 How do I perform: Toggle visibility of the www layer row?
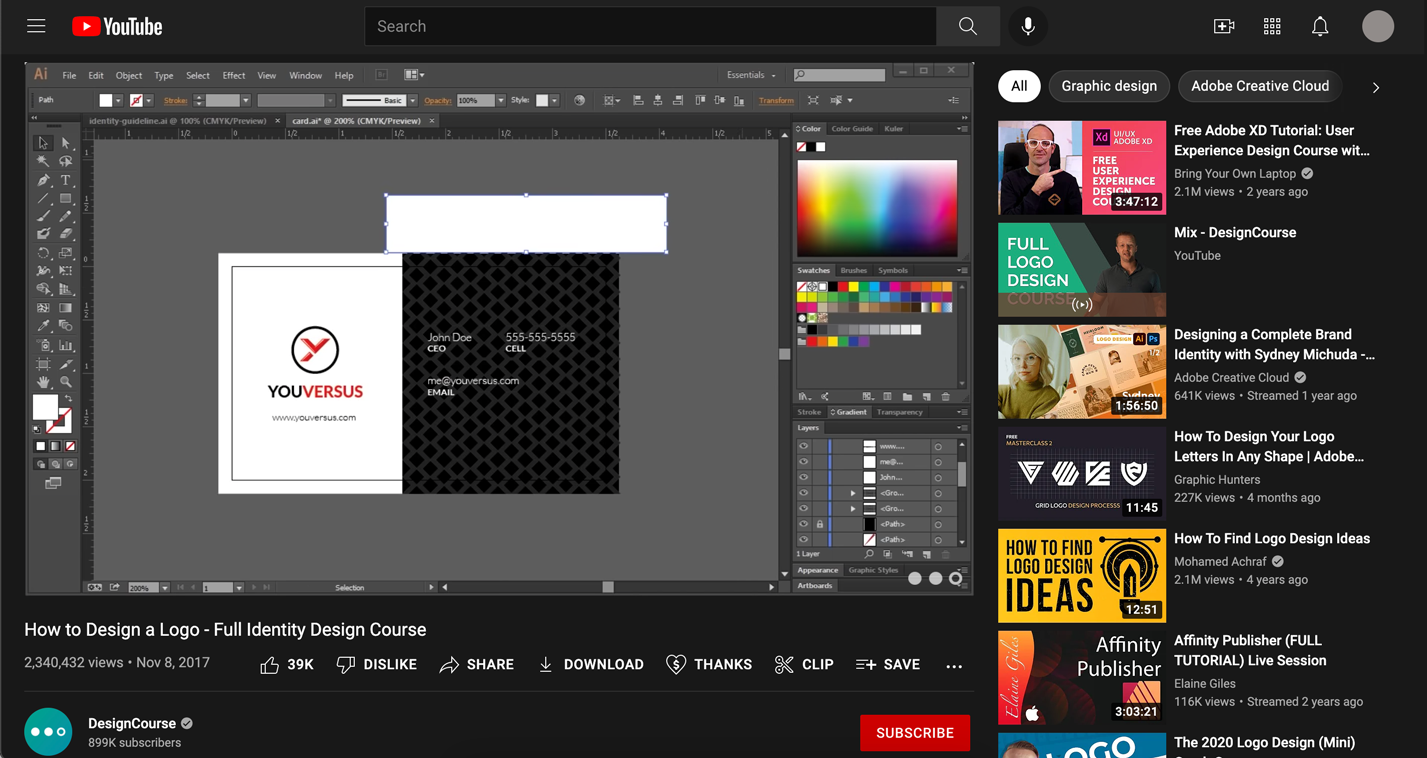pyautogui.click(x=803, y=447)
